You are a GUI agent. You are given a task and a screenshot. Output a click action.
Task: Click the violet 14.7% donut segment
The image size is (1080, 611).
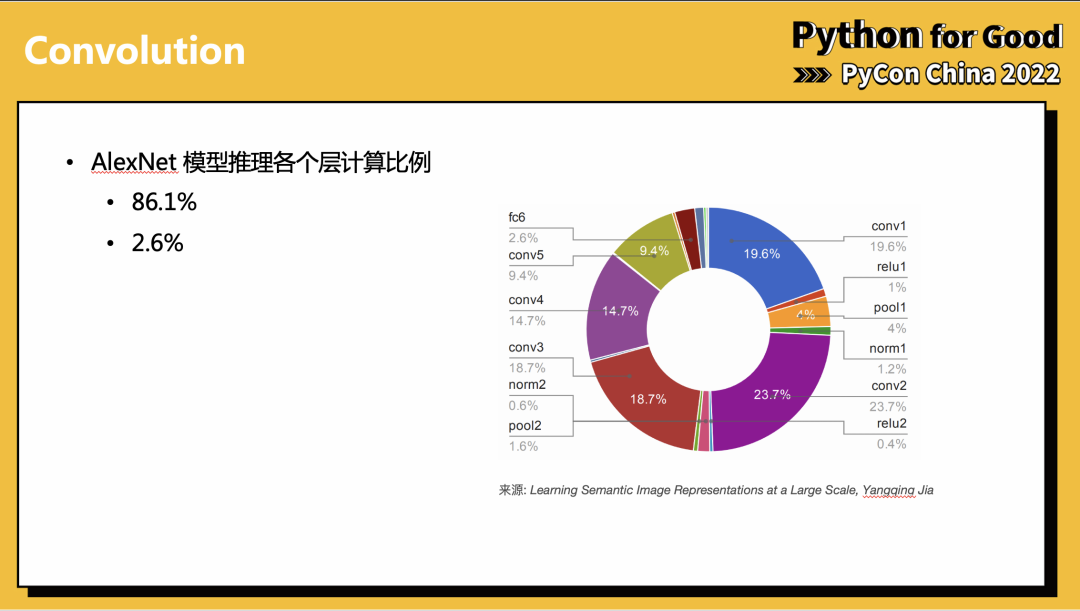pyautogui.click(x=620, y=311)
